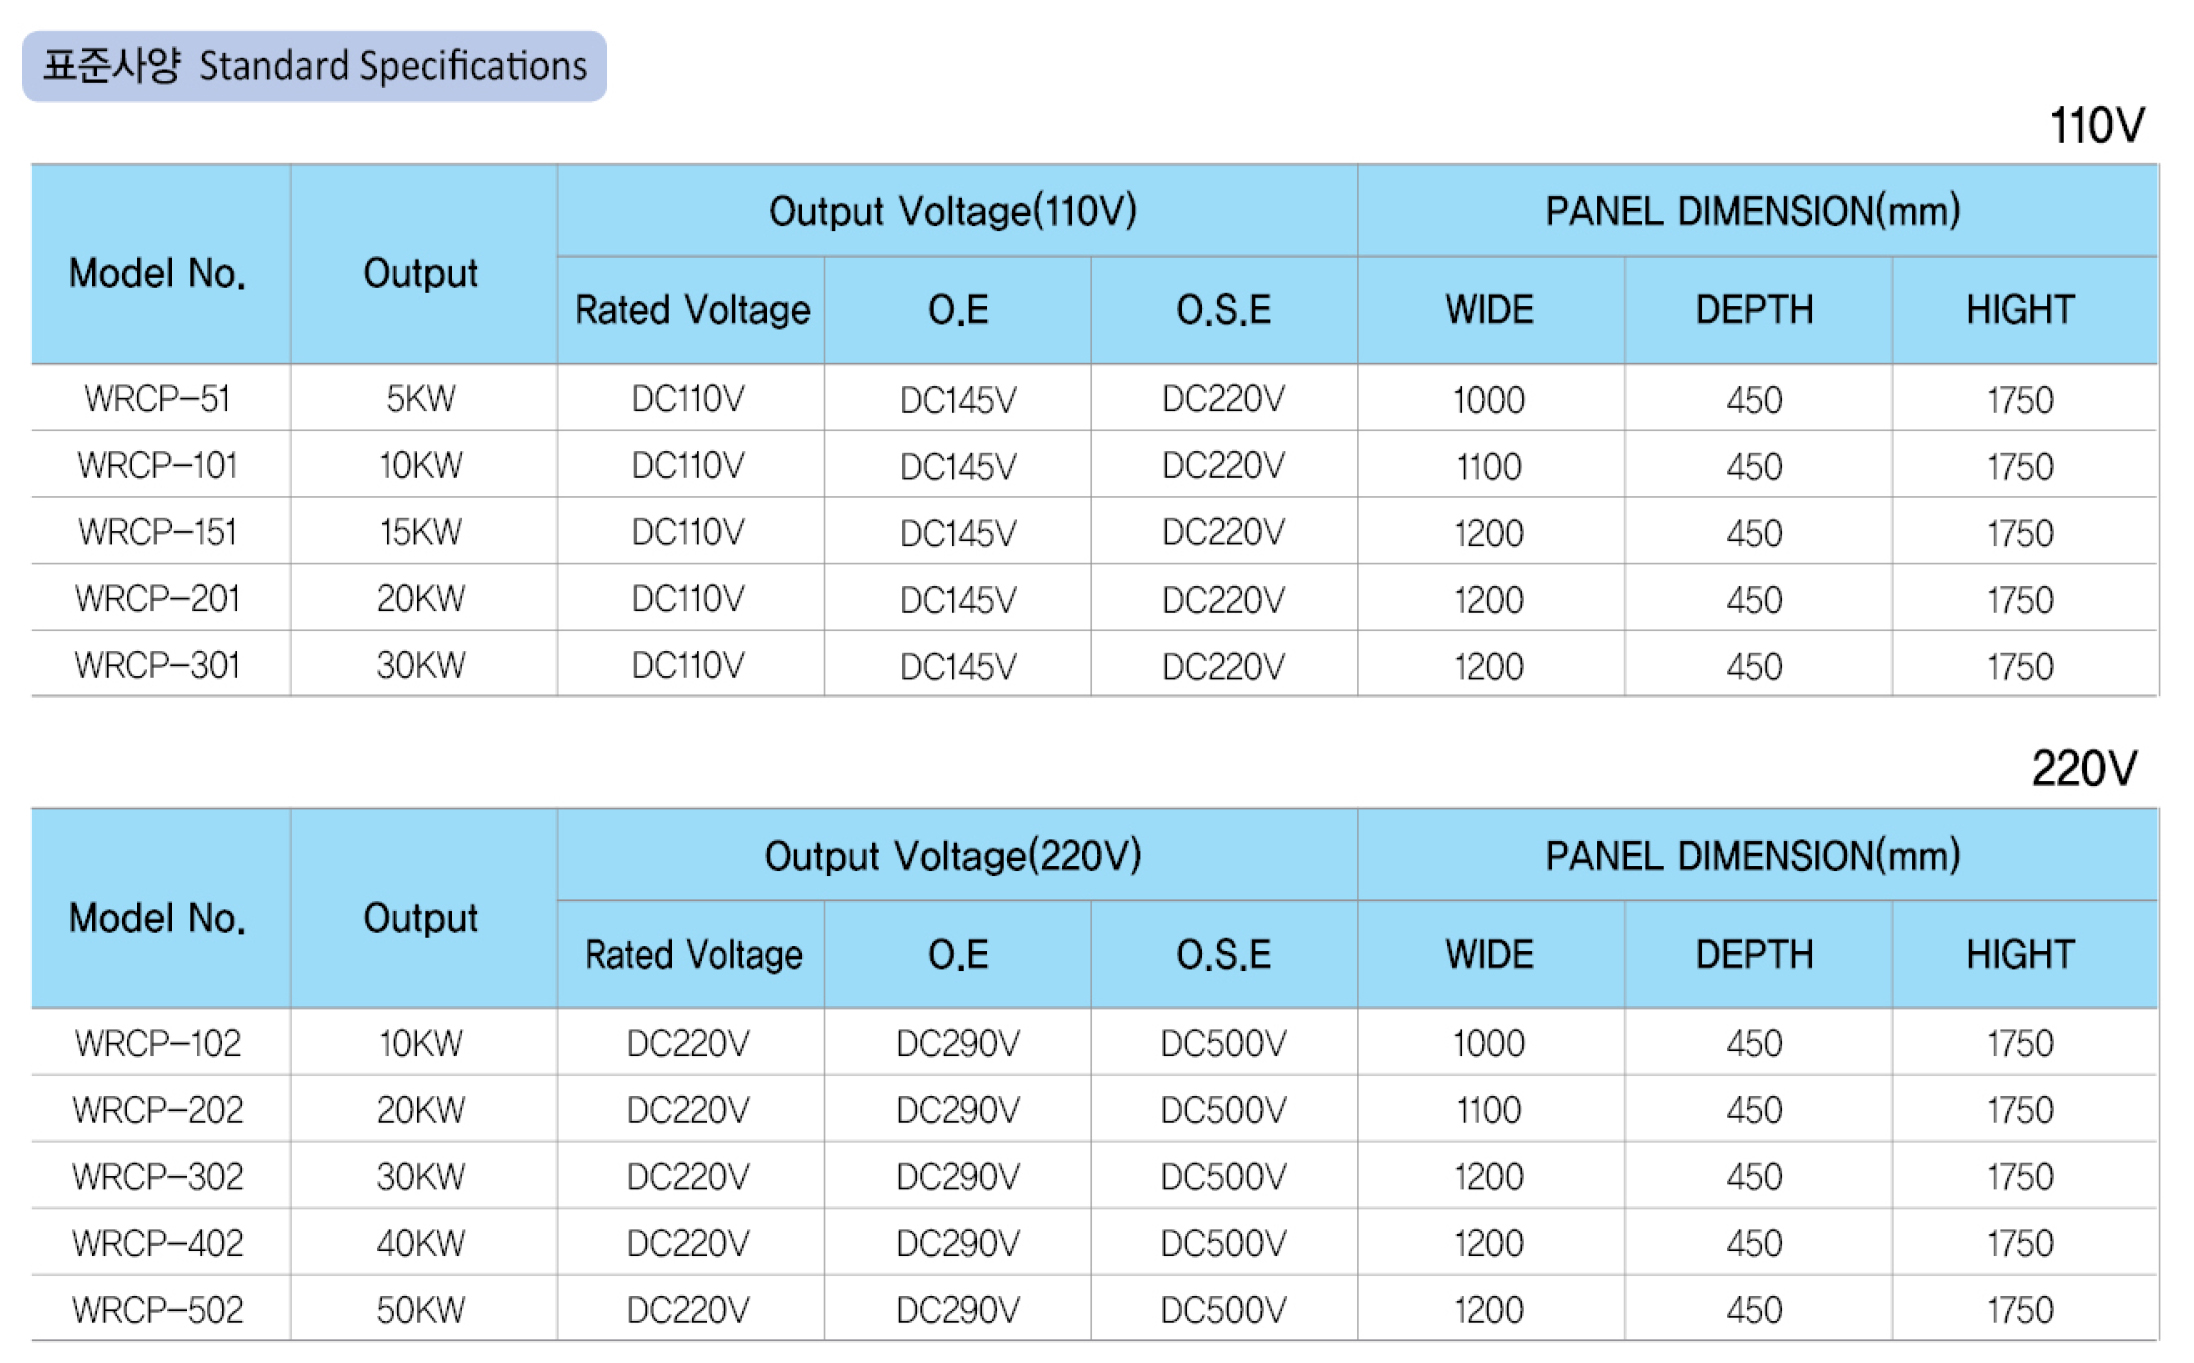Select the WRCP-402 model cell

[158, 1243]
